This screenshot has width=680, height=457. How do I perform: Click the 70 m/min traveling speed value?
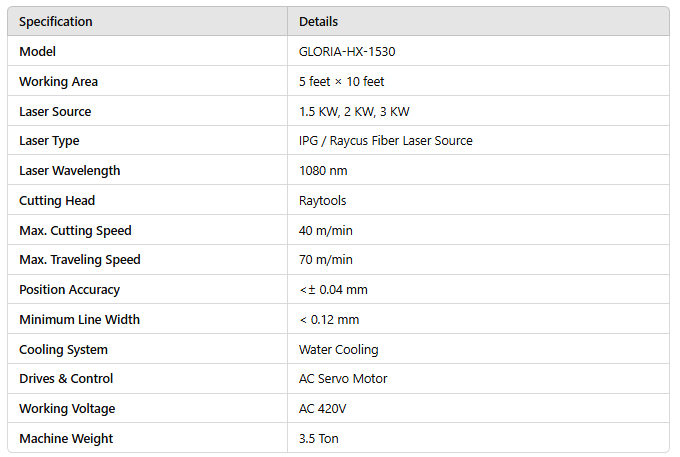point(326,259)
